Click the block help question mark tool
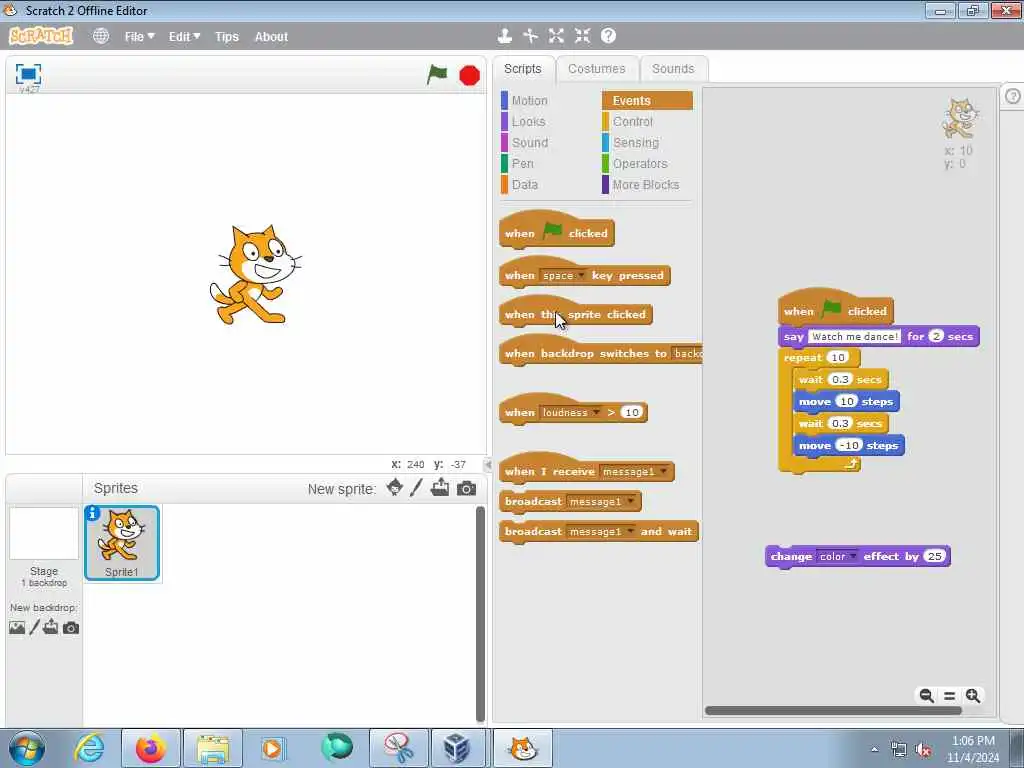1024x768 pixels. [x=608, y=36]
